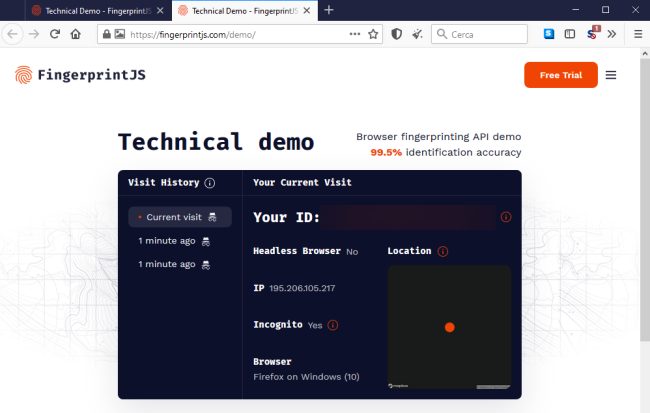Viewport: 650px width, 413px height.
Task: Open the FingerprintJS hamburger menu
Action: 611,75
